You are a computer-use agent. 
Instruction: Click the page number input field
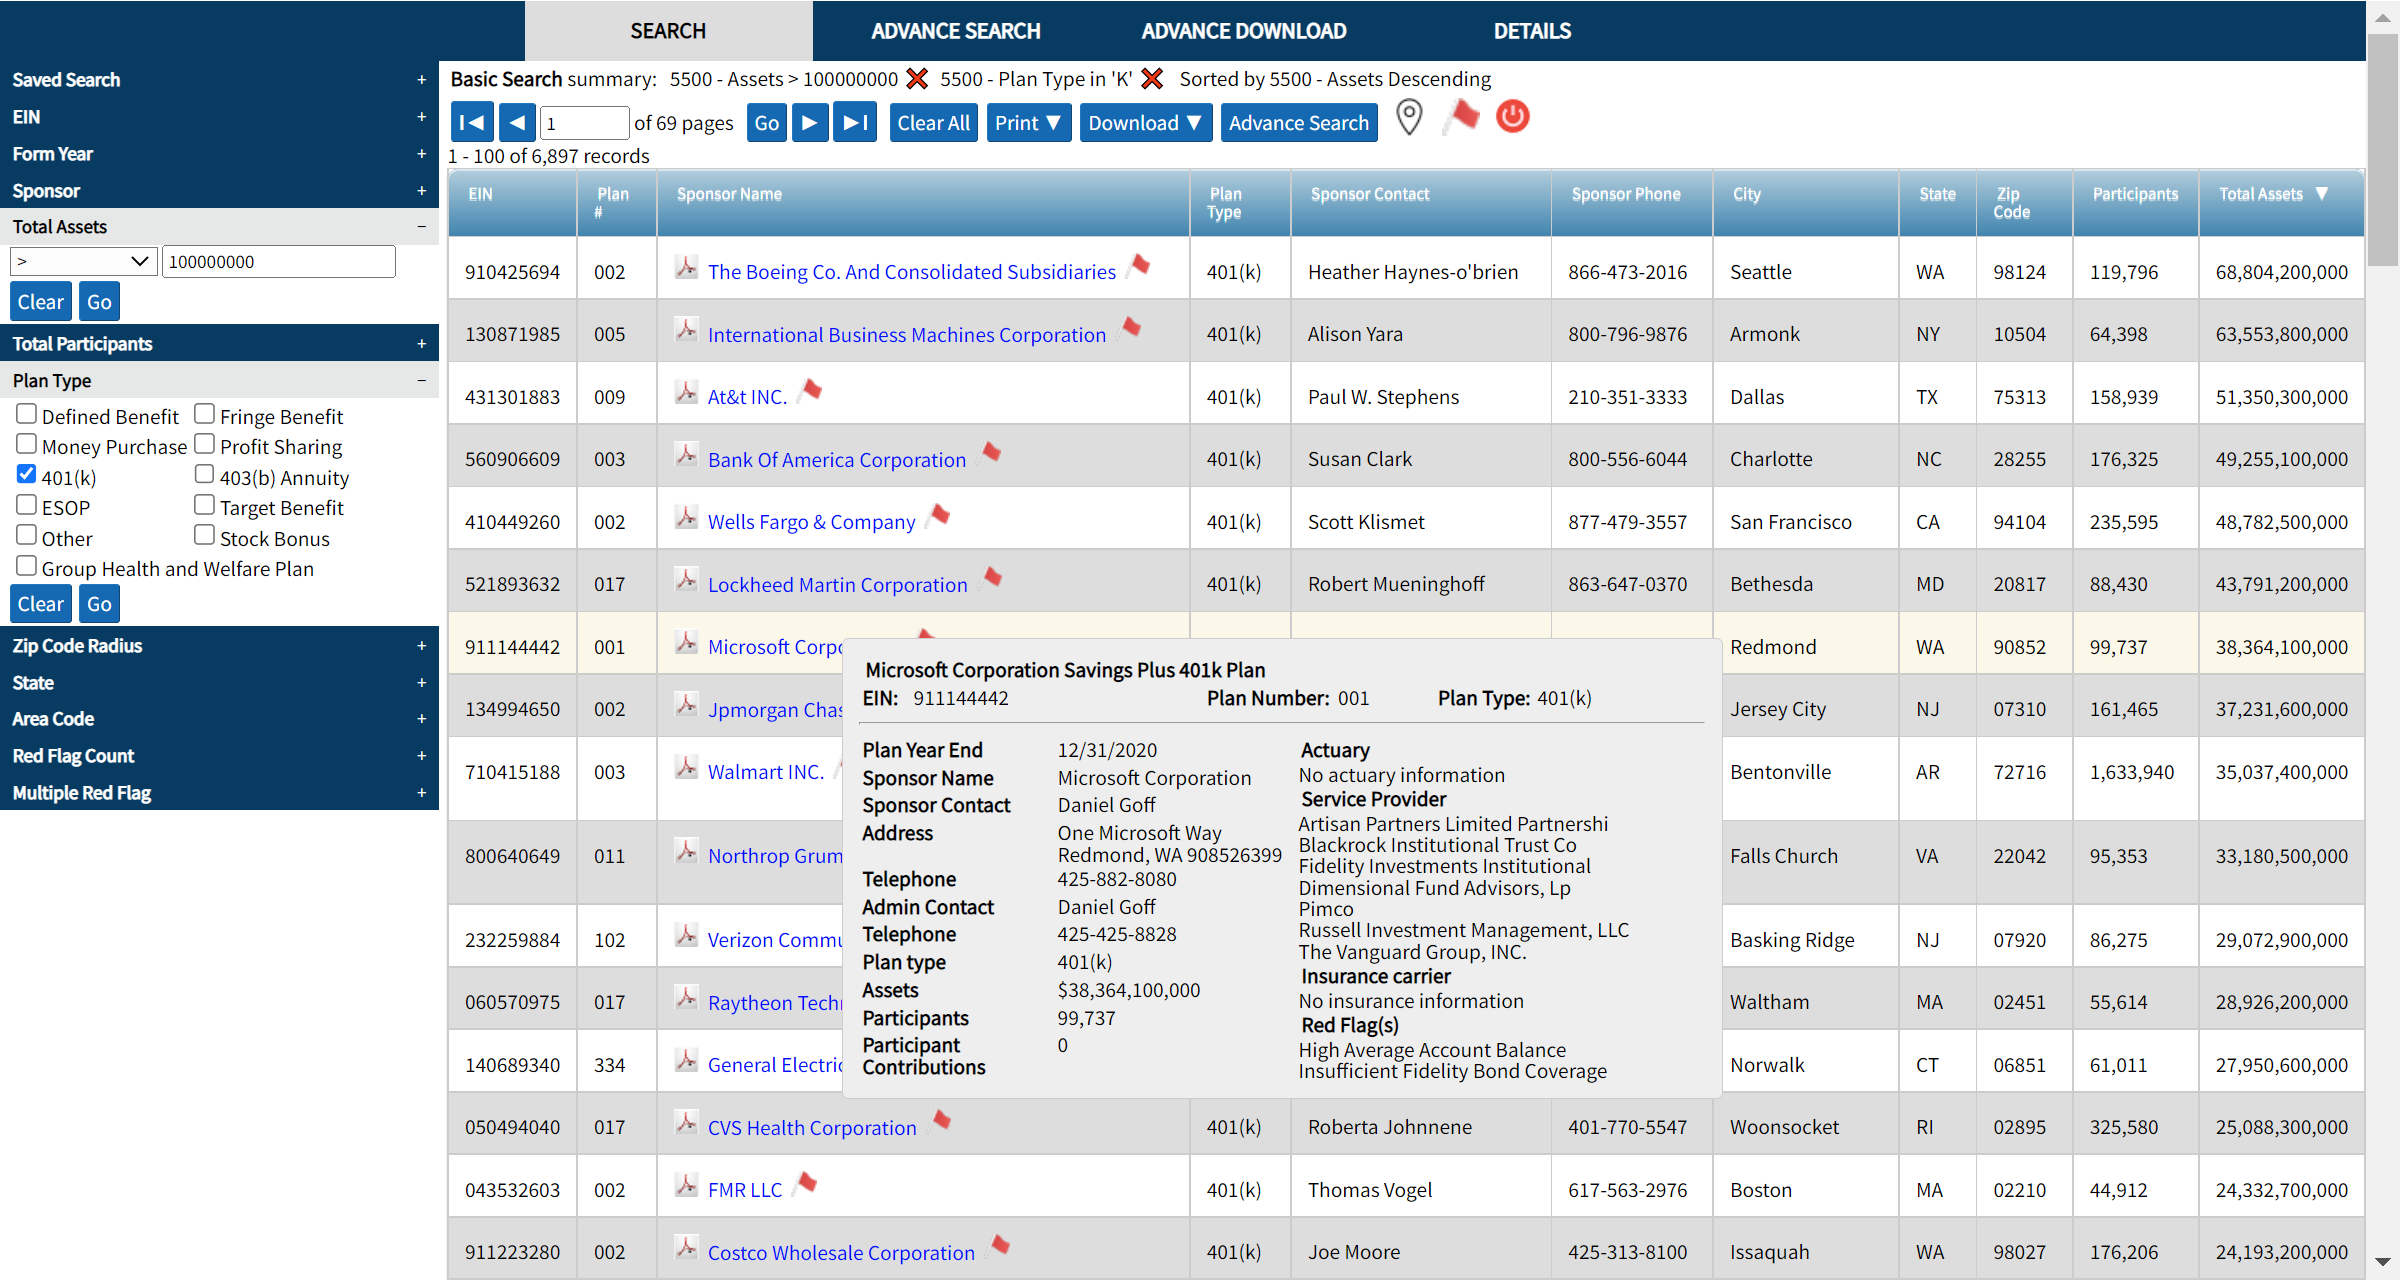pyautogui.click(x=585, y=123)
